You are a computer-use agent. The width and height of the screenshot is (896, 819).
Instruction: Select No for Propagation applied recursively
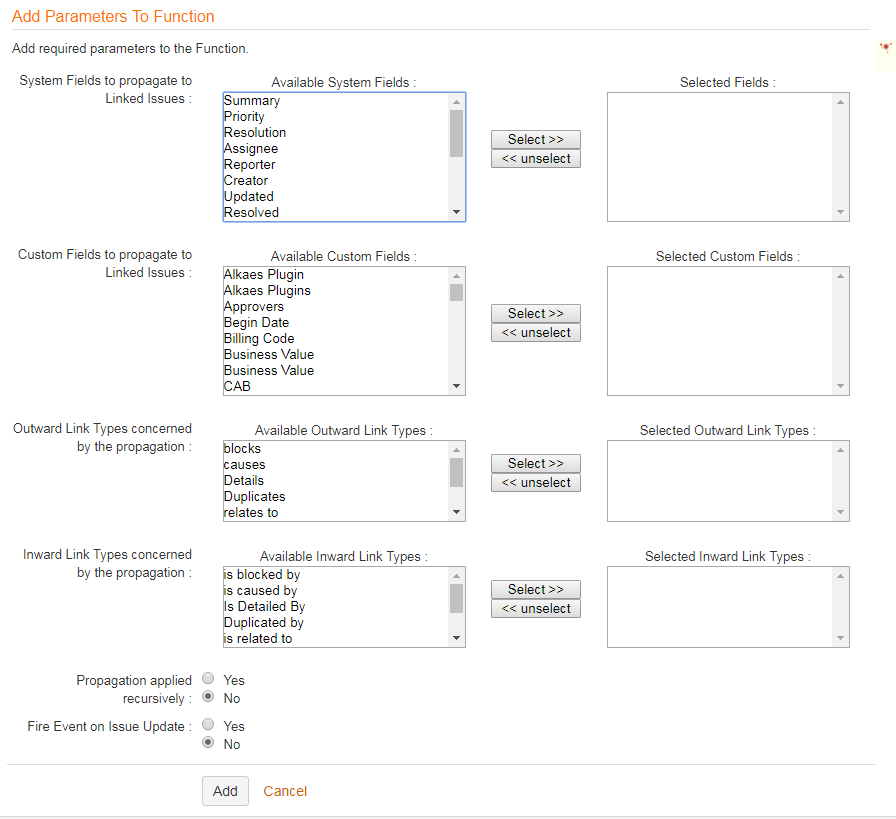tap(208, 697)
